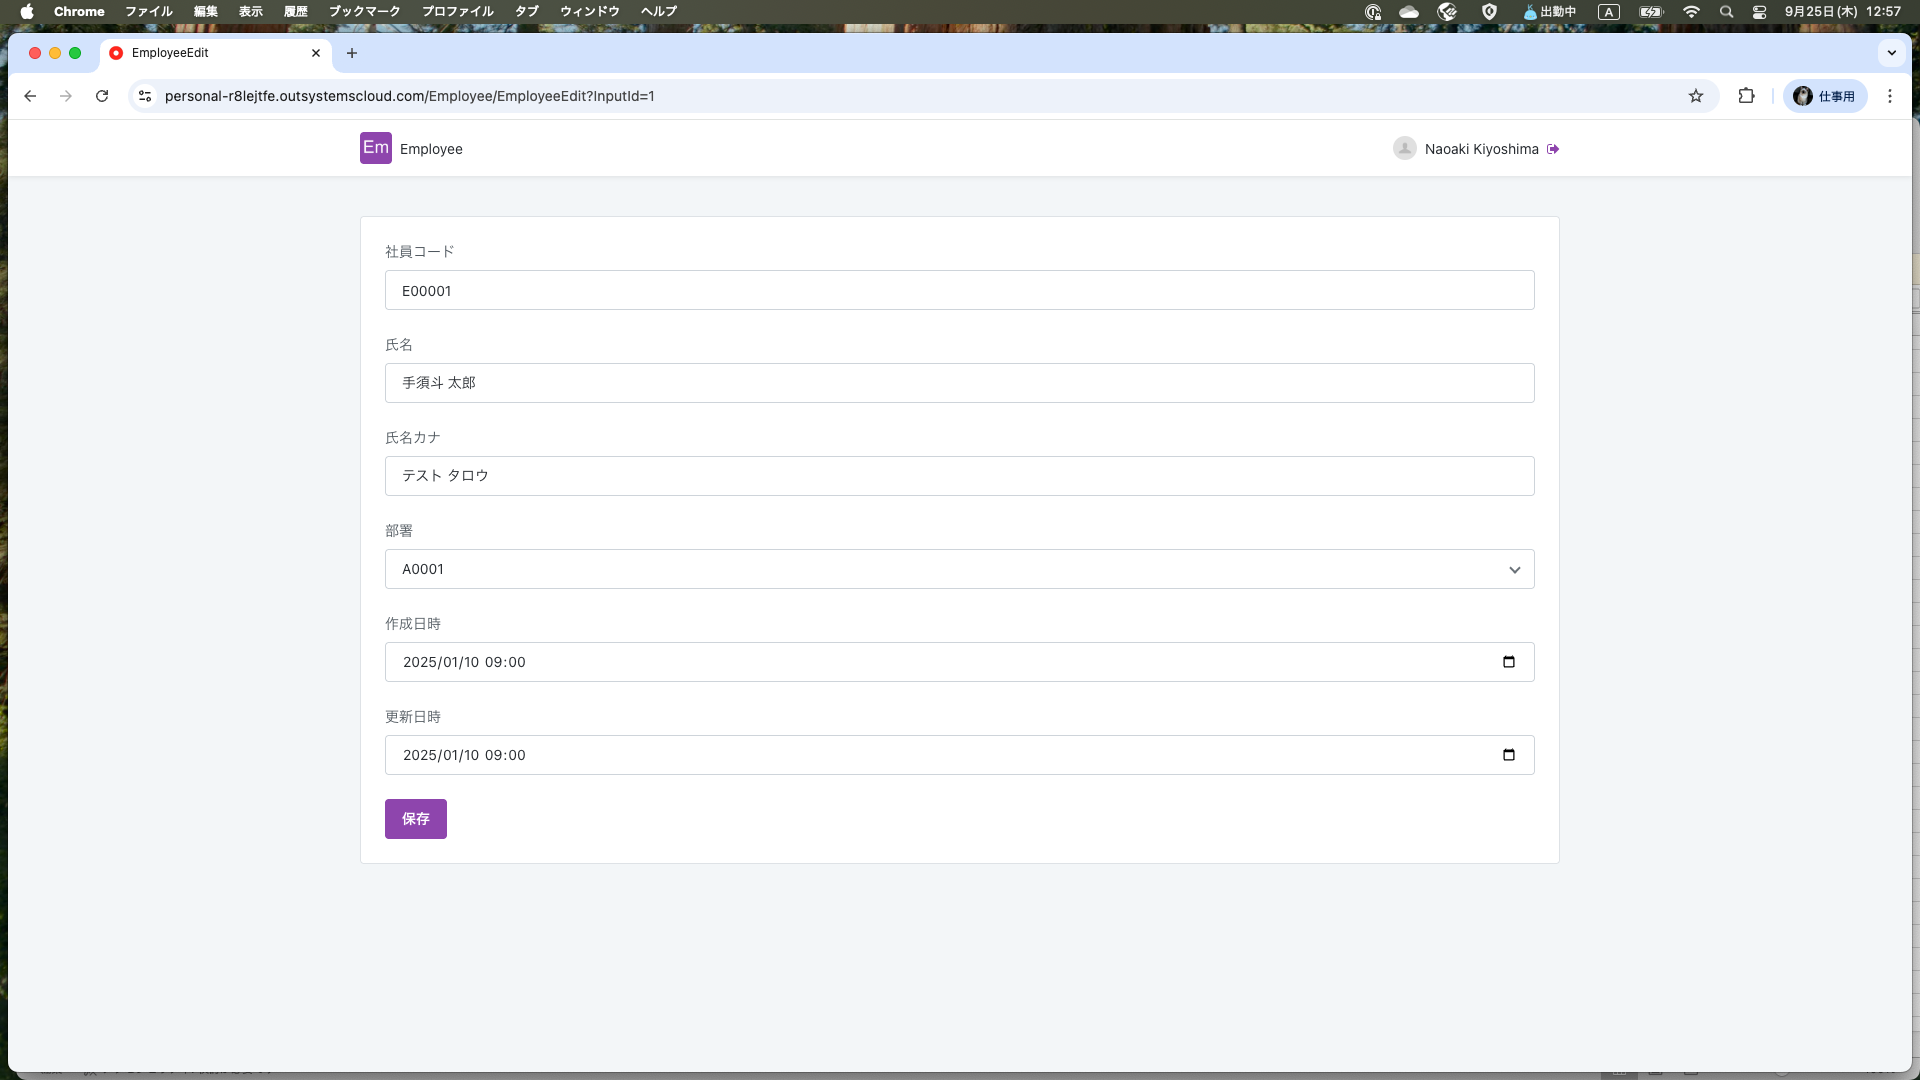Open calendar picker for 作成日時 field
Viewport: 1920px width, 1080px height.
coord(1508,662)
